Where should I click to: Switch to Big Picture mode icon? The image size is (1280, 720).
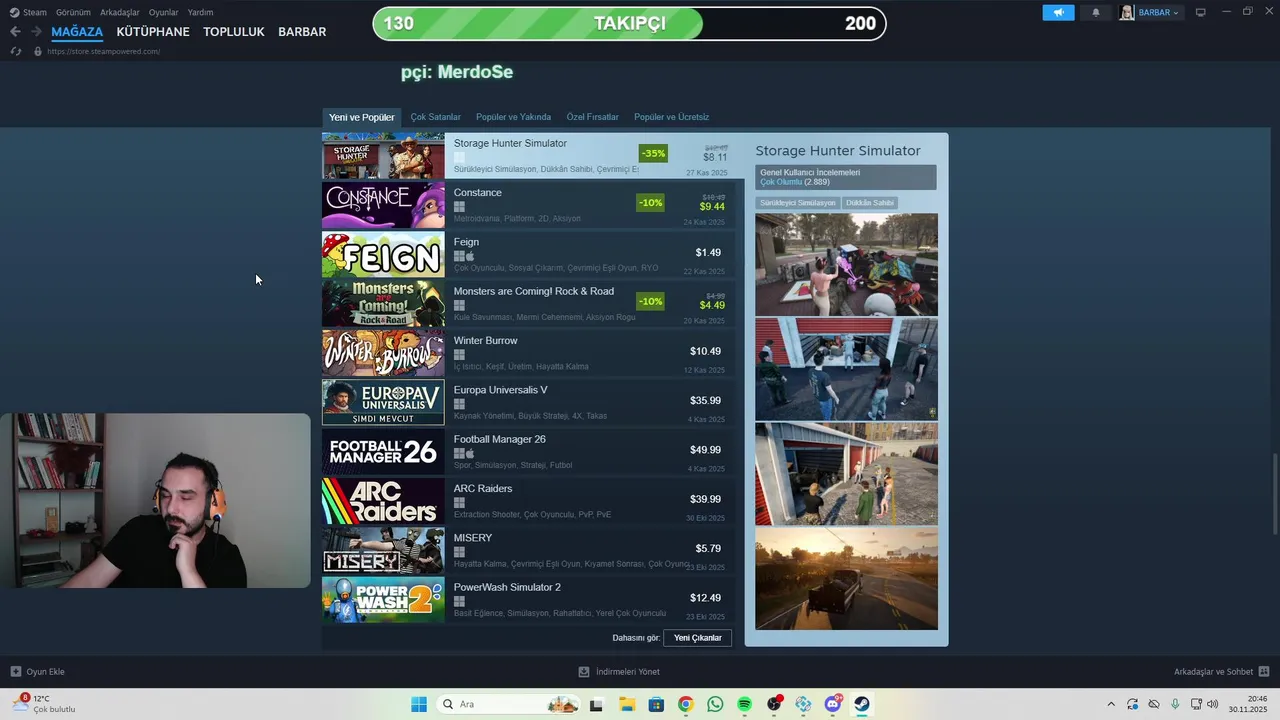1201,12
